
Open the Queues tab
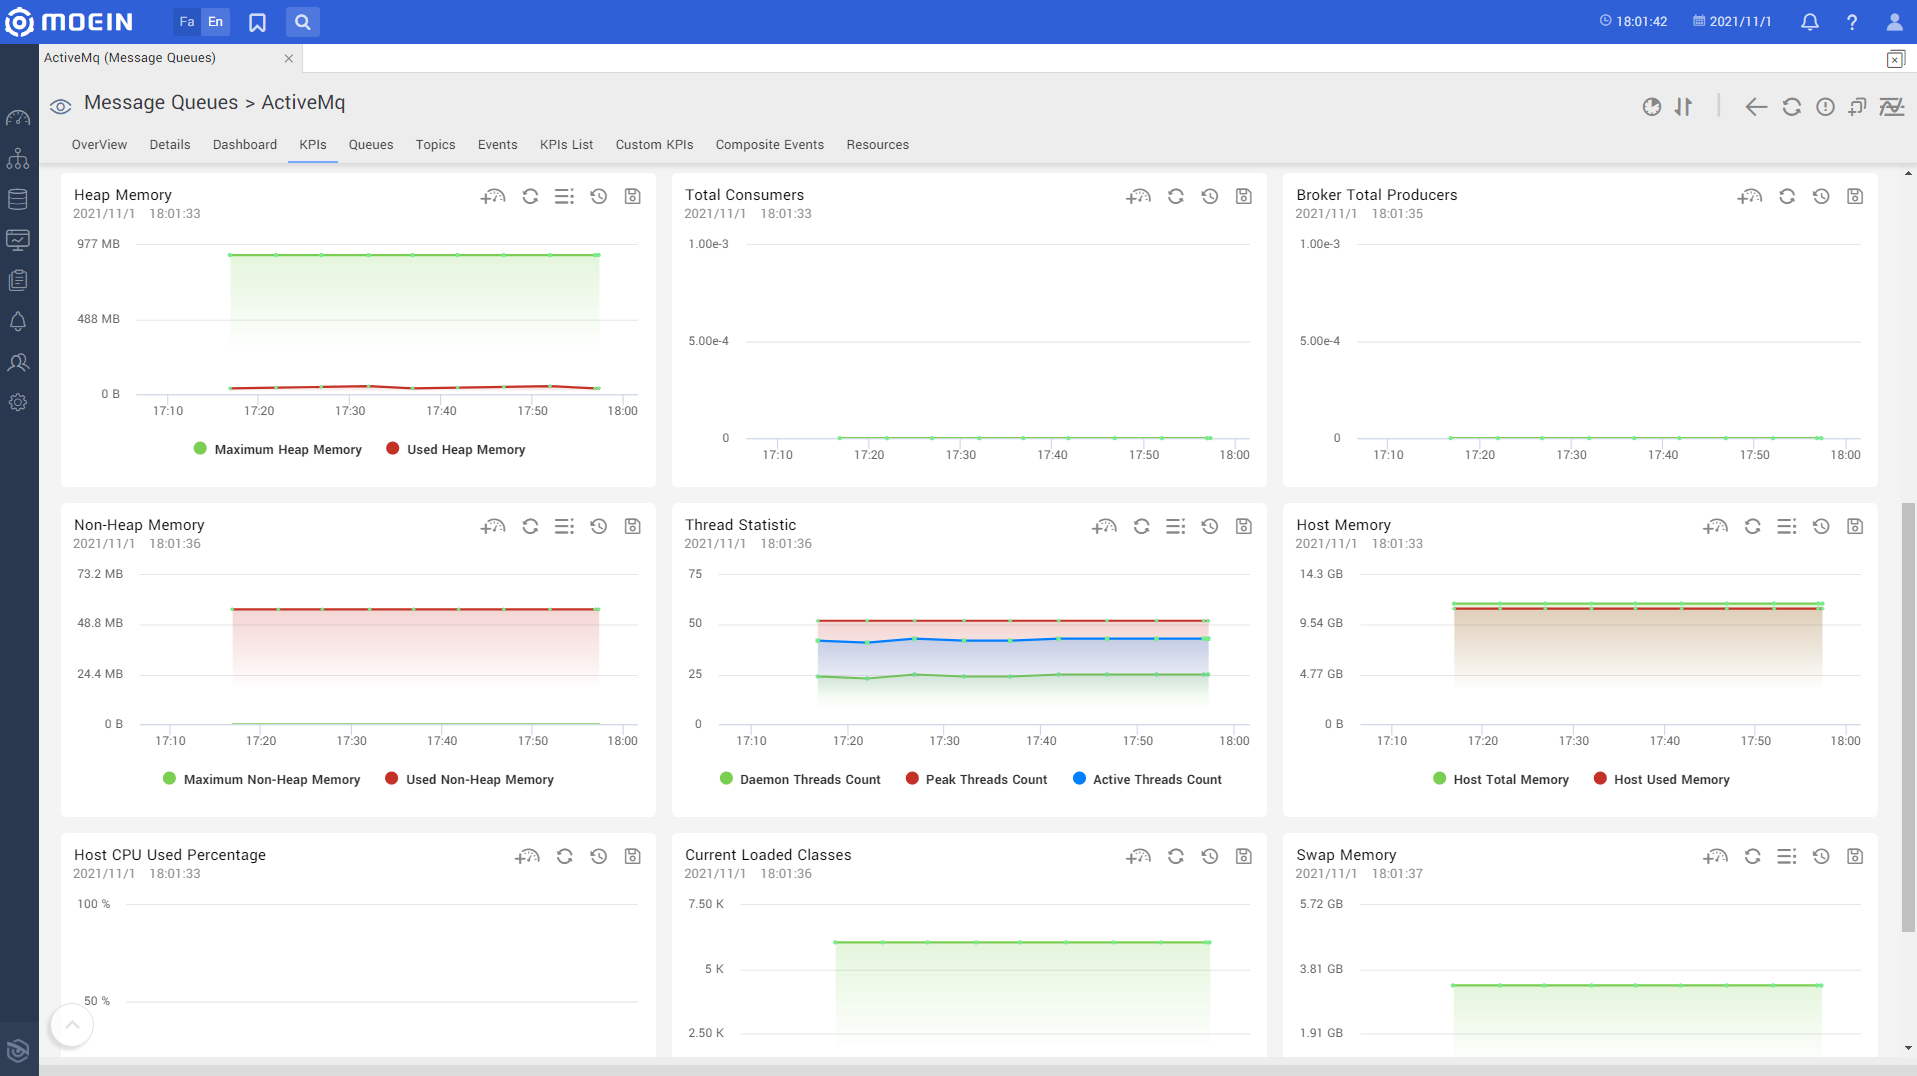pyautogui.click(x=371, y=145)
